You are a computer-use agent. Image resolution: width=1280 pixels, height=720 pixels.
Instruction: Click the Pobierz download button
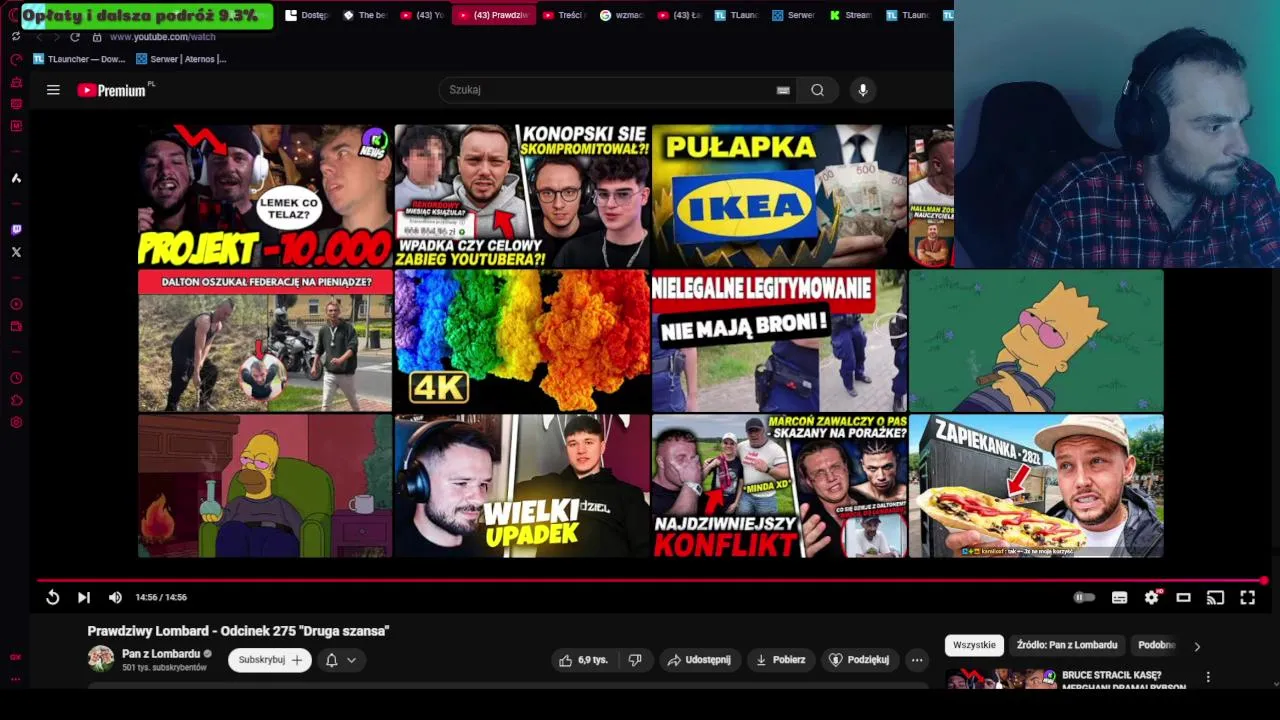pyautogui.click(x=780, y=660)
